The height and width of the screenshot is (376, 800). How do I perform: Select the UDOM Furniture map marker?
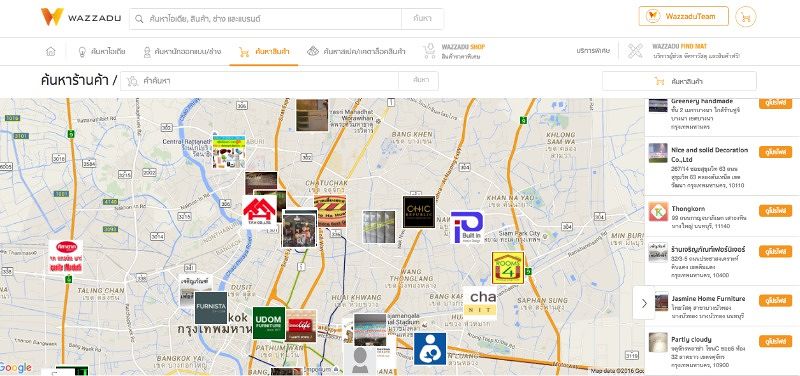(x=269, y=323)
